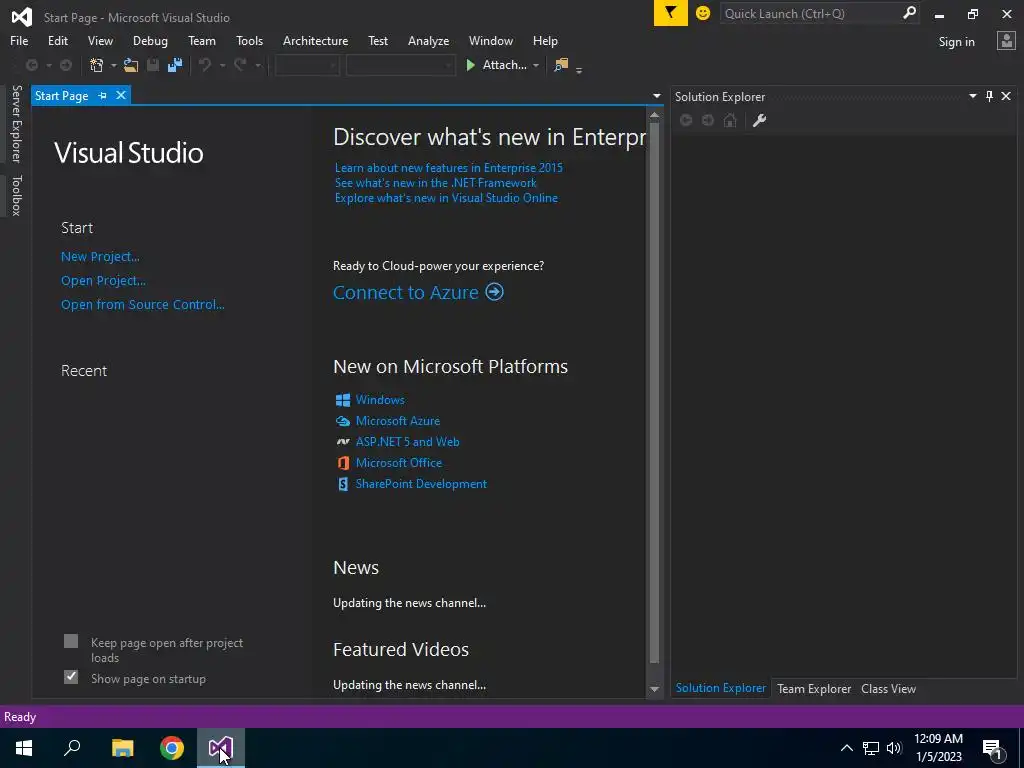The height and width of the screenshot is (768, 1024).
Task: Open the yellow notifications flag icon
Action: coord(671,13)
